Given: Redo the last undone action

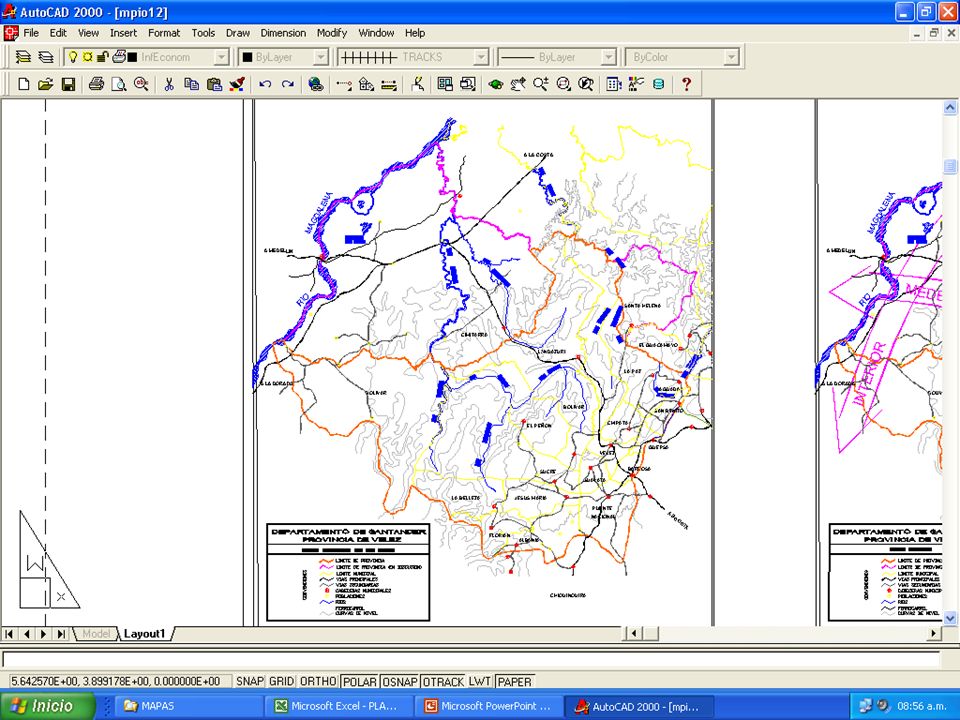Looking at the screenshot, I should coord(288,84).
